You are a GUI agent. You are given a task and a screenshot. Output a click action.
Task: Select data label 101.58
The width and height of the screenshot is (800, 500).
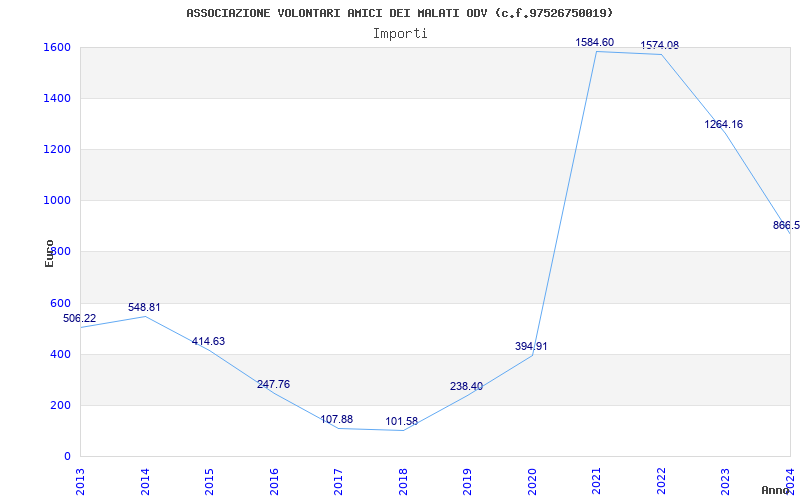coord(402,421)
